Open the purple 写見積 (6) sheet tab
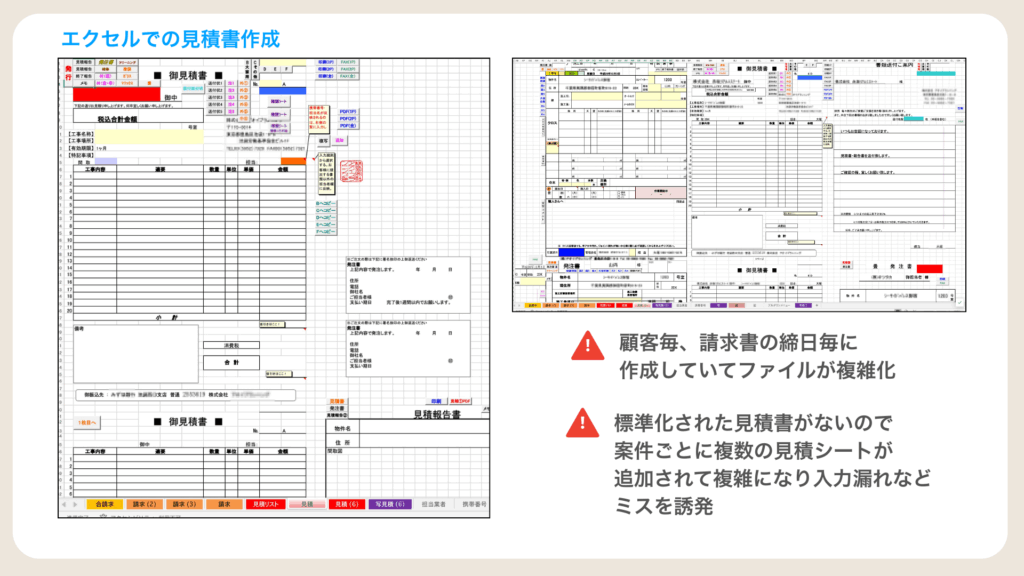Viewport: 1024px width, 576px height. (x=390, y=505)
